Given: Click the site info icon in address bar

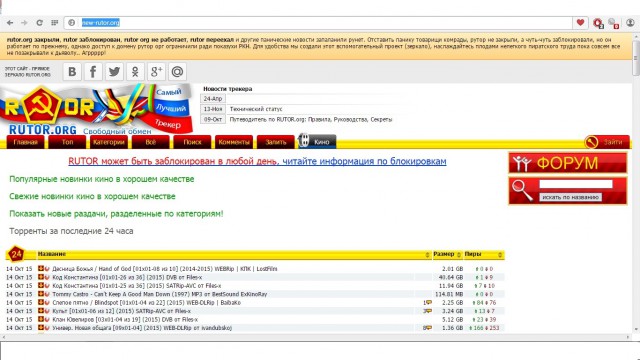Looking at the screenshot, I should (x=72, y=23).
